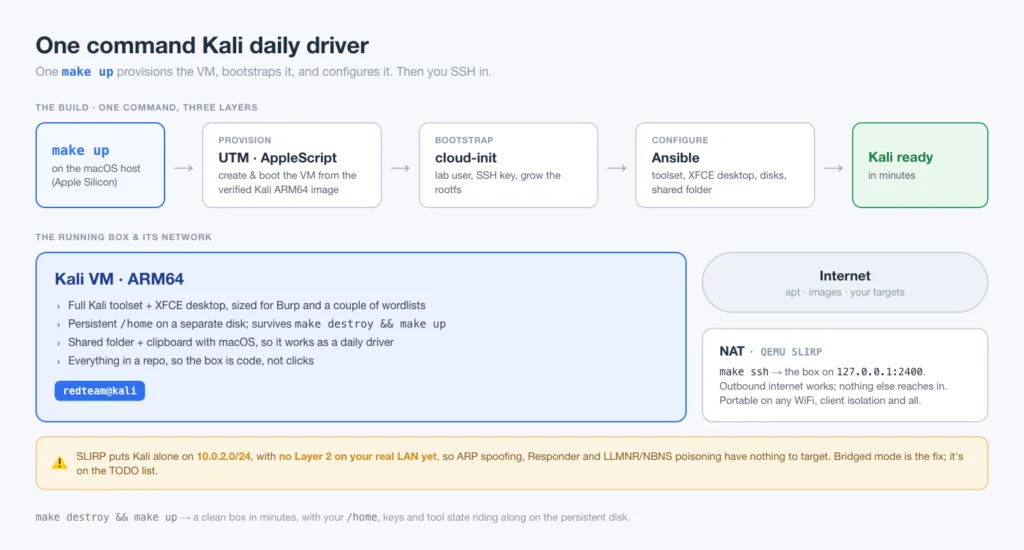The height and width of the screenshot is (550, 1024).
Task: Click 'no Layer 2 on your real LAN yet'
Action: pos(358,457)
